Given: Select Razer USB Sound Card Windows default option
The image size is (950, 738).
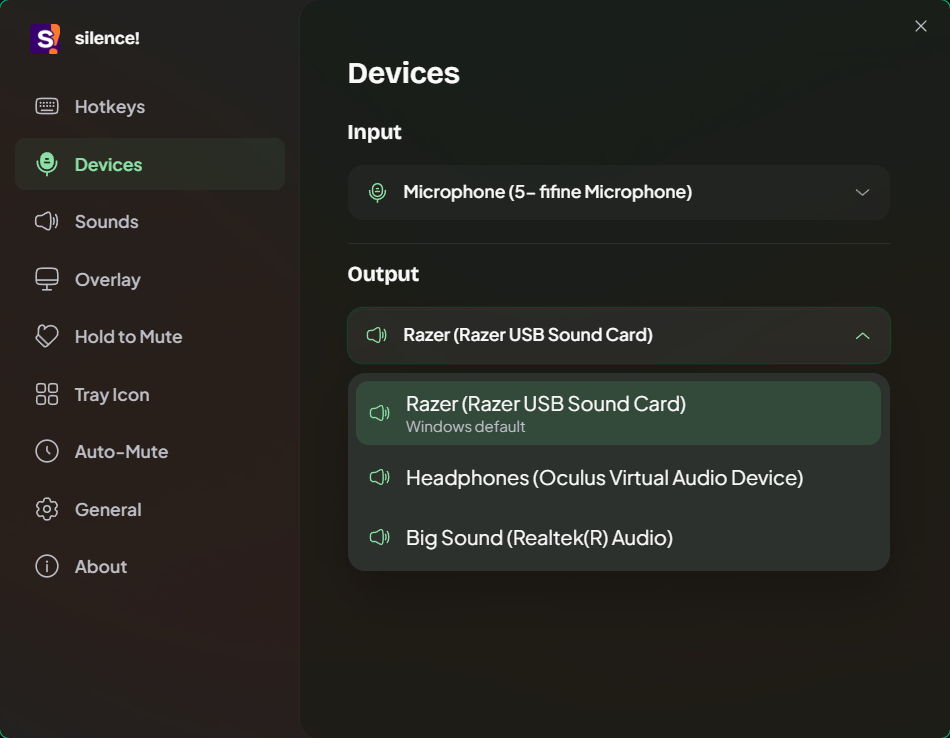Looking at the screenshot, I should [619, 413].
